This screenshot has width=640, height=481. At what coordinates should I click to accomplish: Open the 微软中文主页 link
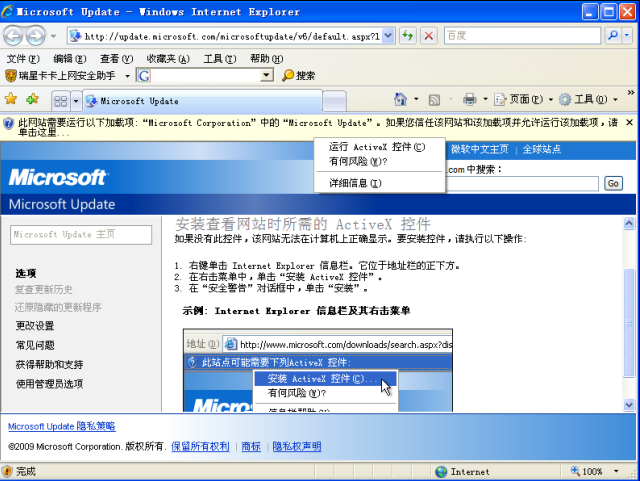click(480, 149)
